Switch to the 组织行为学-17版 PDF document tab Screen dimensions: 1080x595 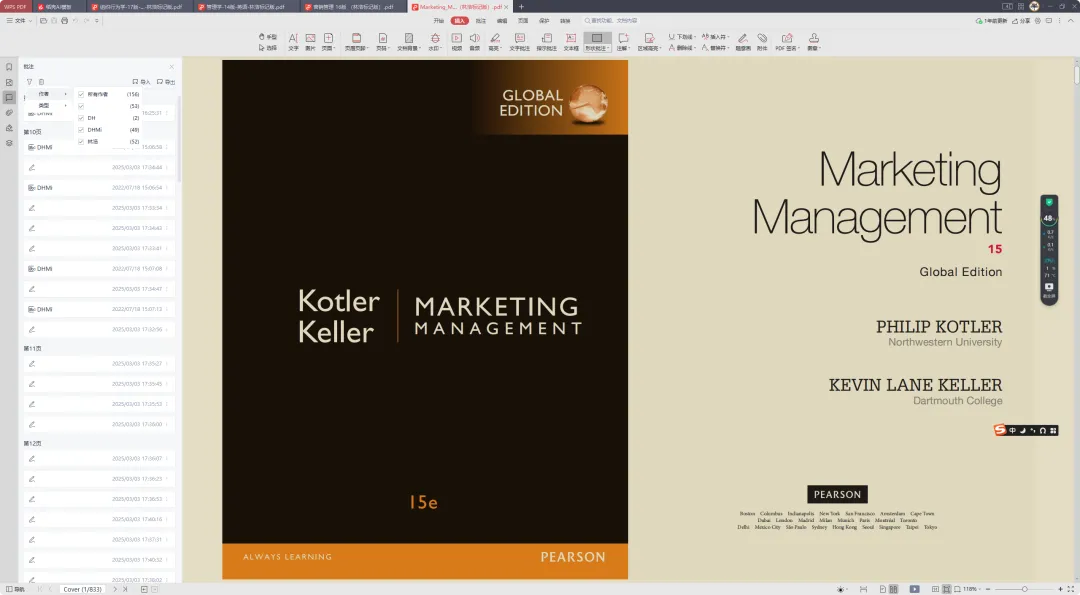click(x=141, y=7)
